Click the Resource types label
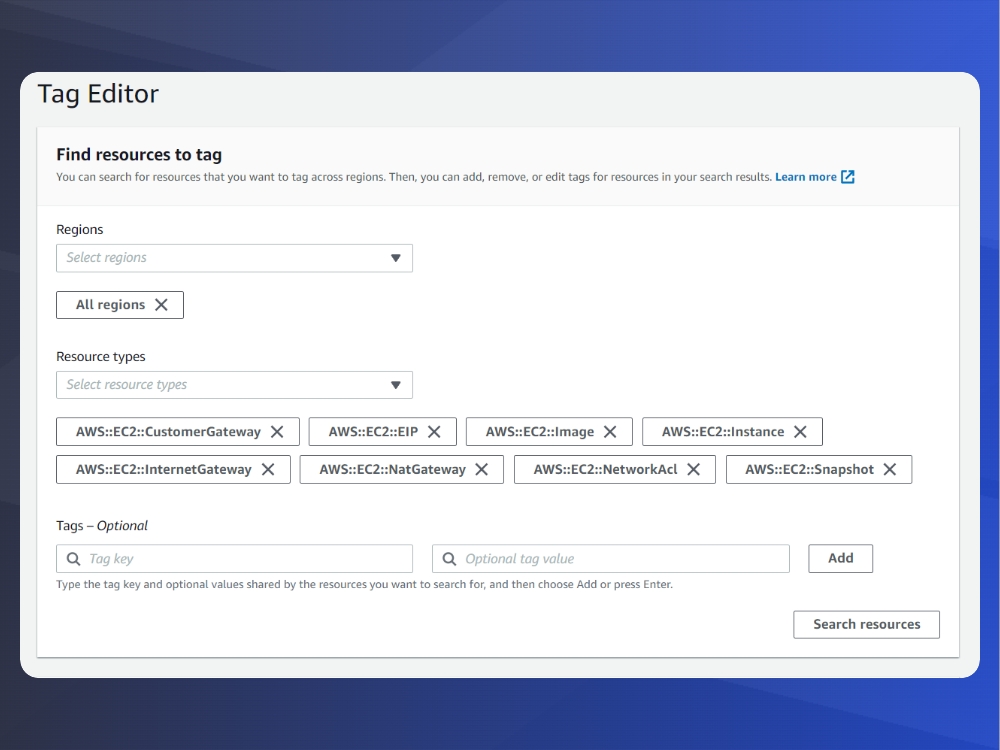Viewport: 1000px width, 750px height. [x=101, y=357]
